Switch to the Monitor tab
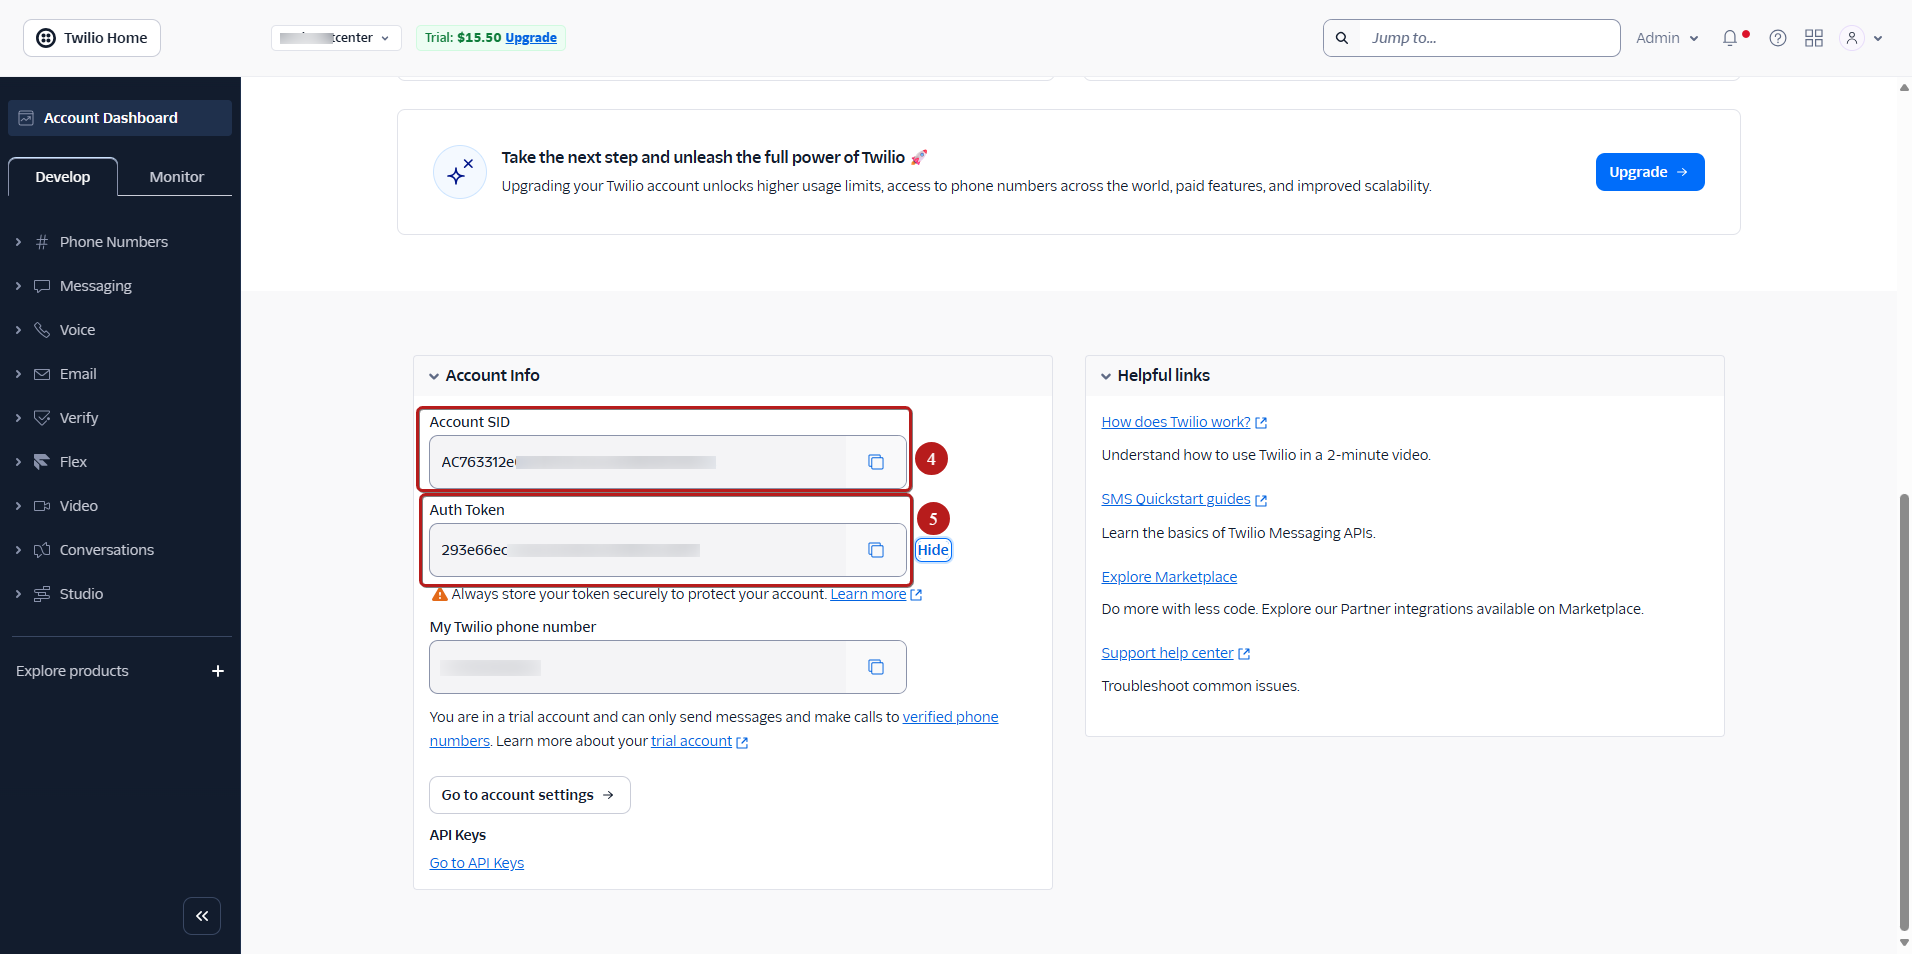 (x=177, y=177)
